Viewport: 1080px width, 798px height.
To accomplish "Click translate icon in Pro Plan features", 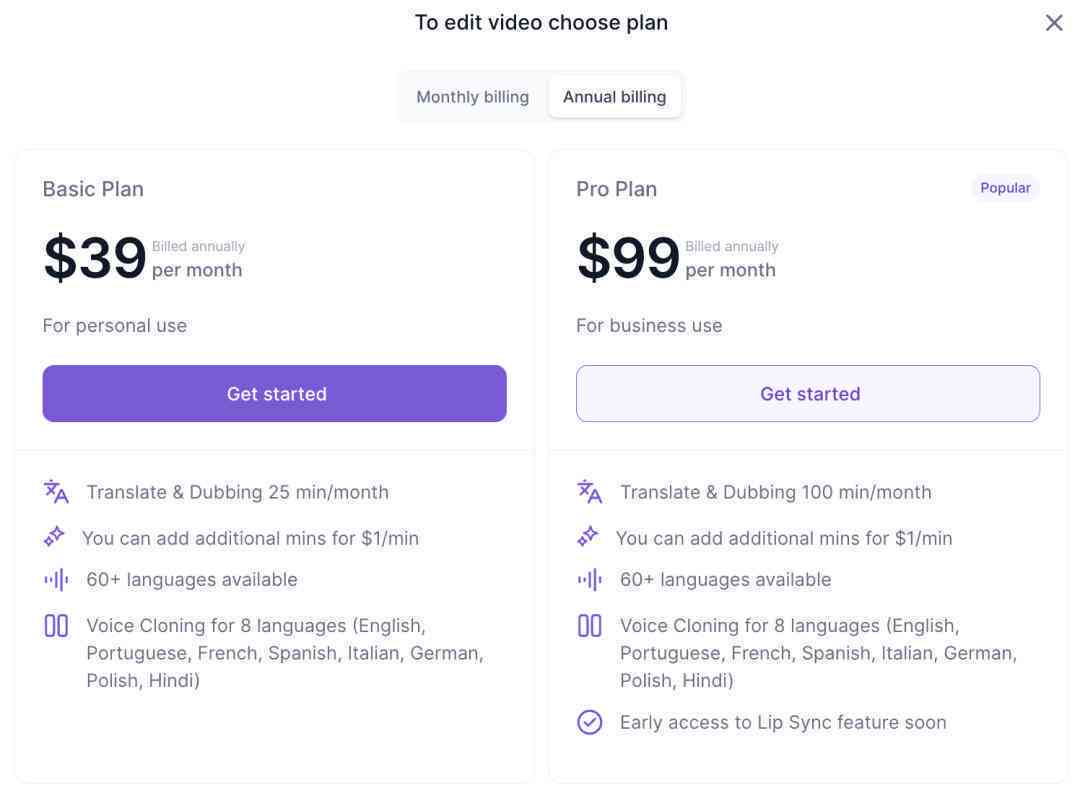I will [590, 492].
